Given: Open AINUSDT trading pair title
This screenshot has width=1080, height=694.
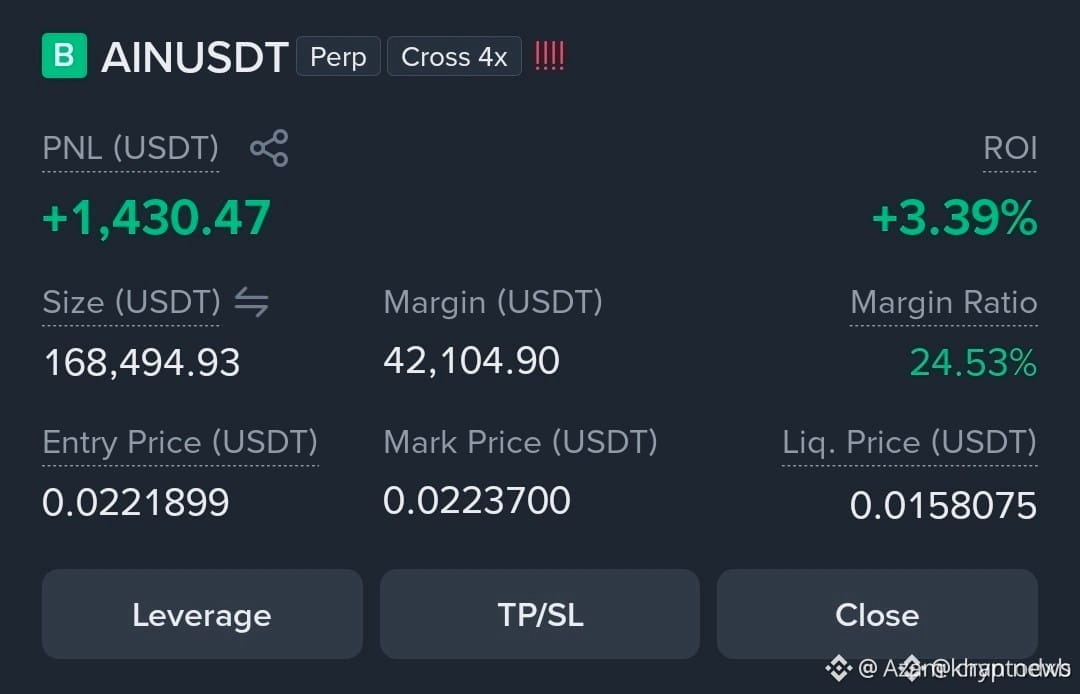Looking at the screenshot, I should tap(195, 57).
